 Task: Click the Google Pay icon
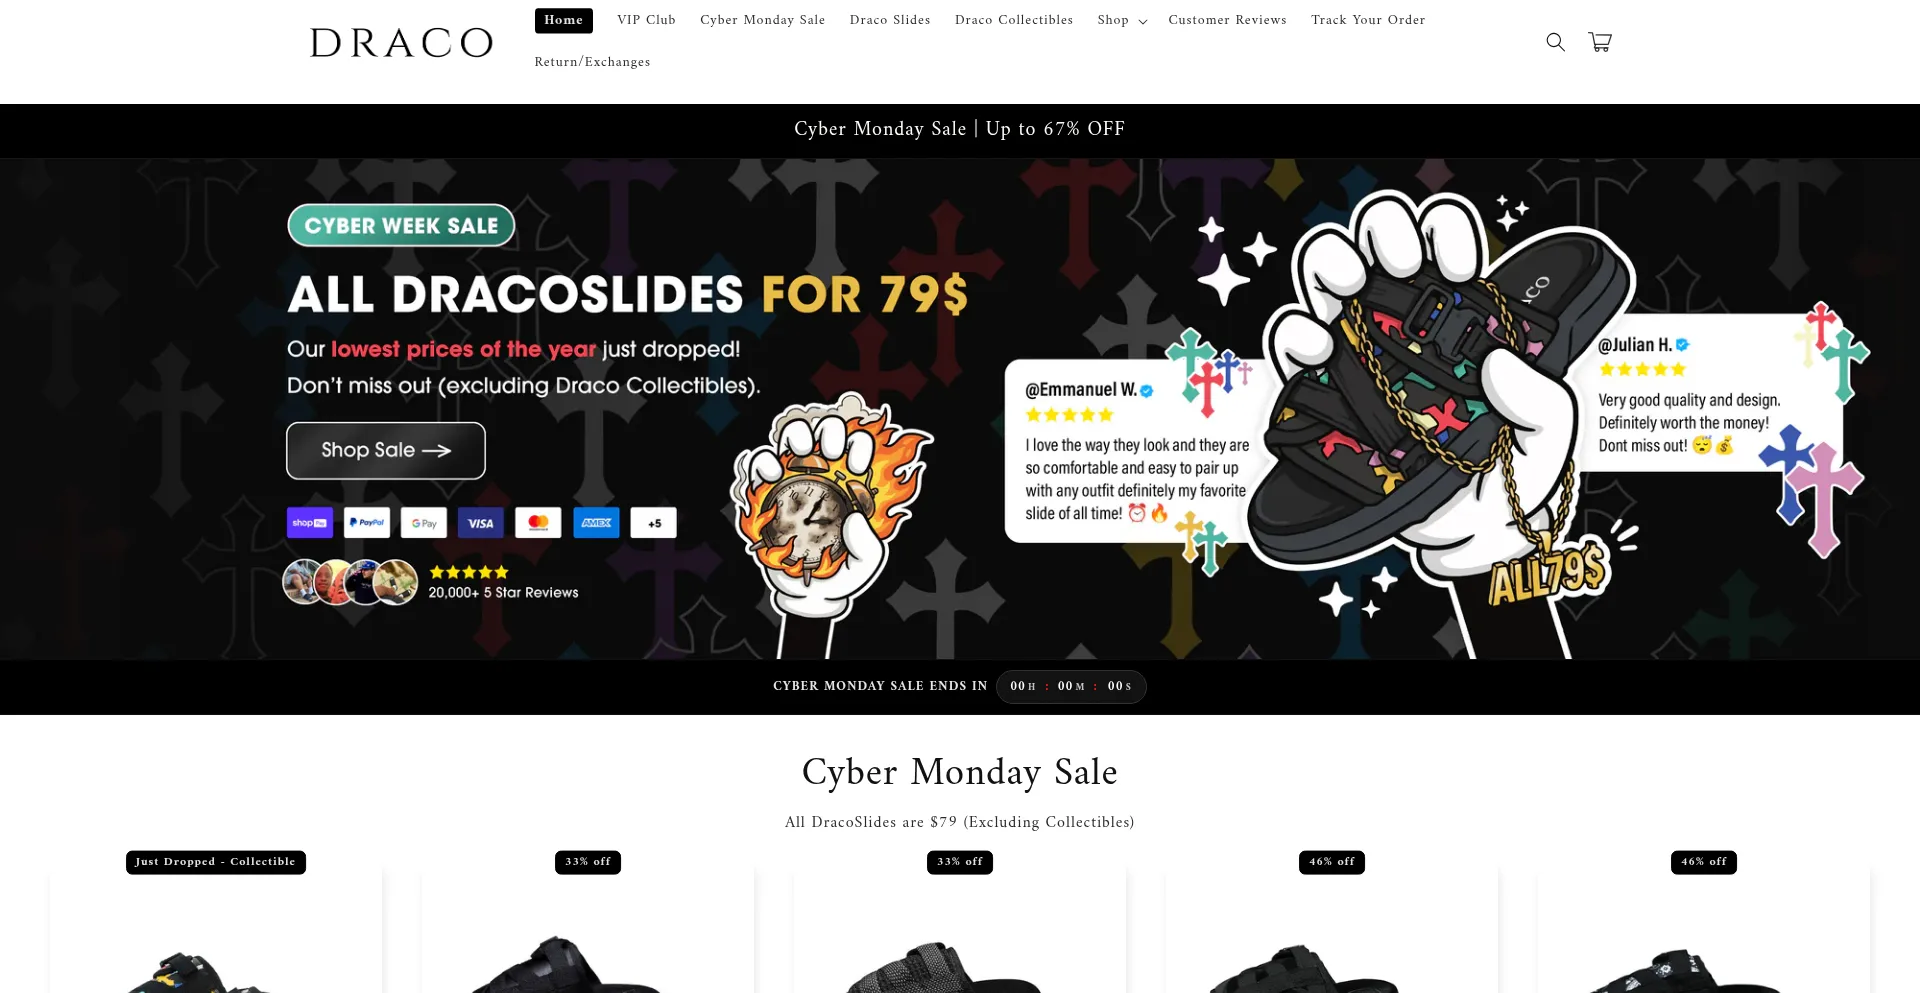coord(424,523)
